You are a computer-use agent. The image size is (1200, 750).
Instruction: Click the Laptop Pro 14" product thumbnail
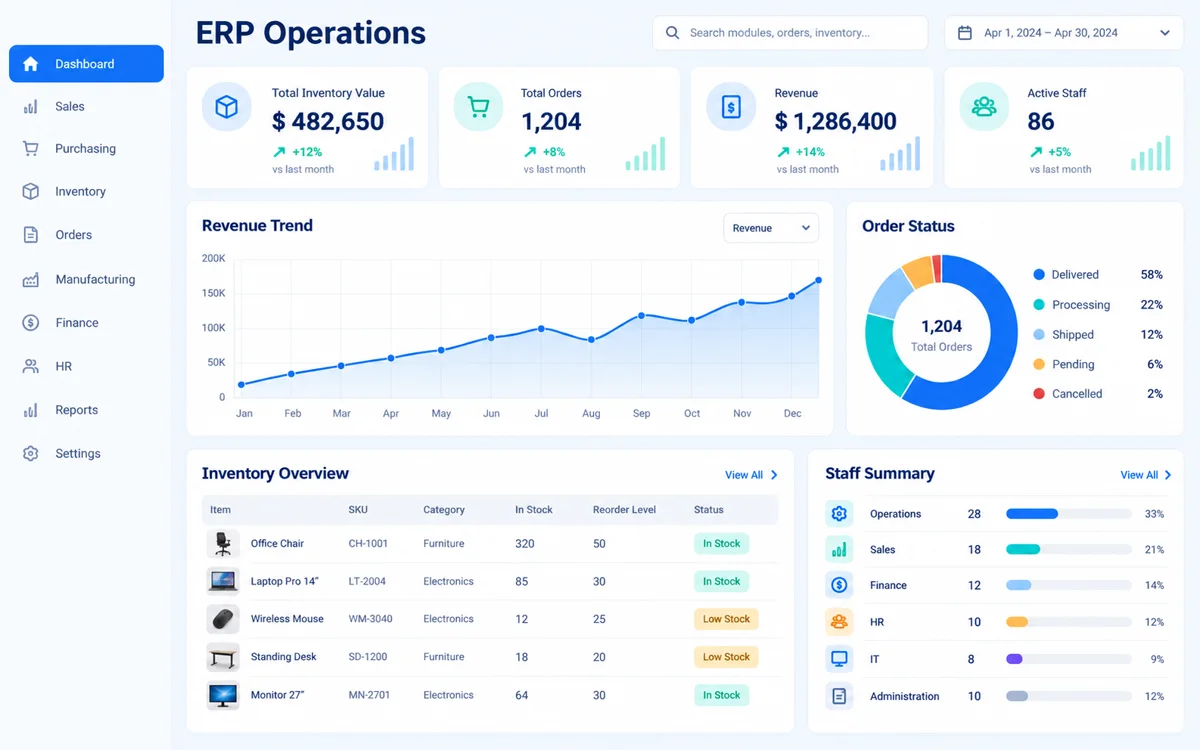click(x=223, y=581)
